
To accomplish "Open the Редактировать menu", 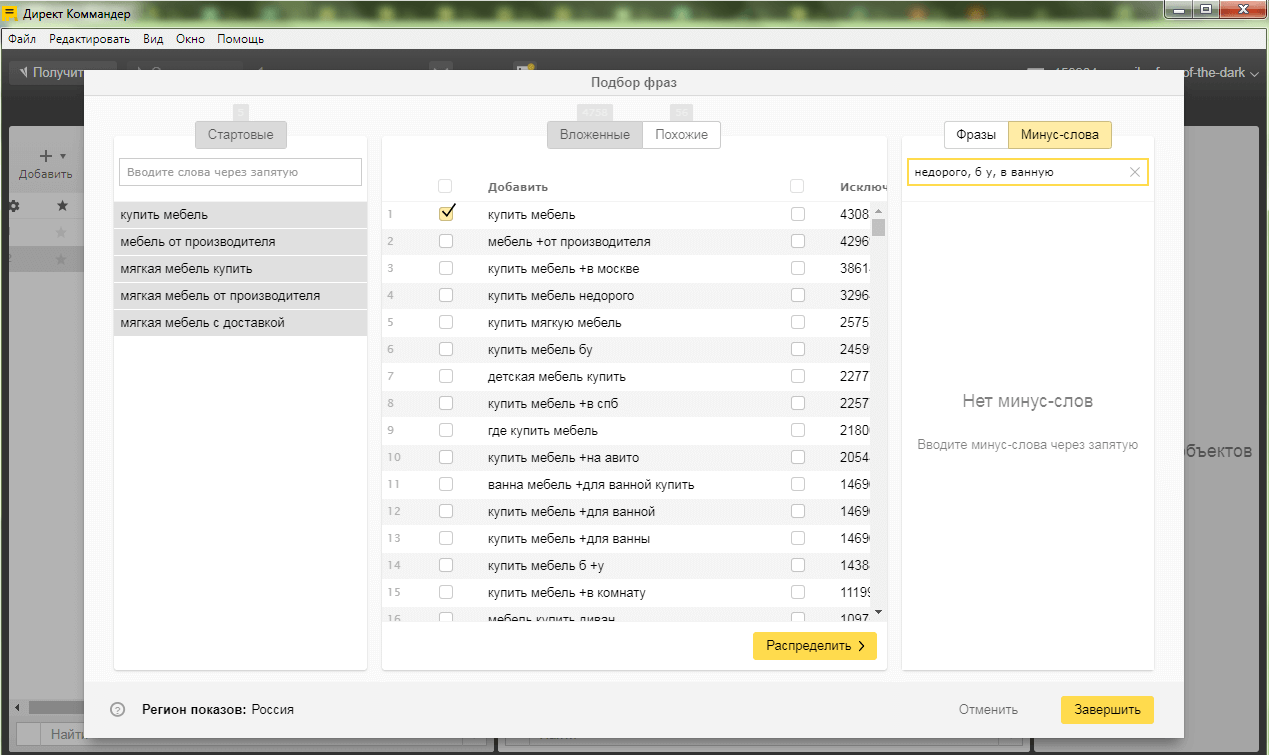I will (89, 39).
